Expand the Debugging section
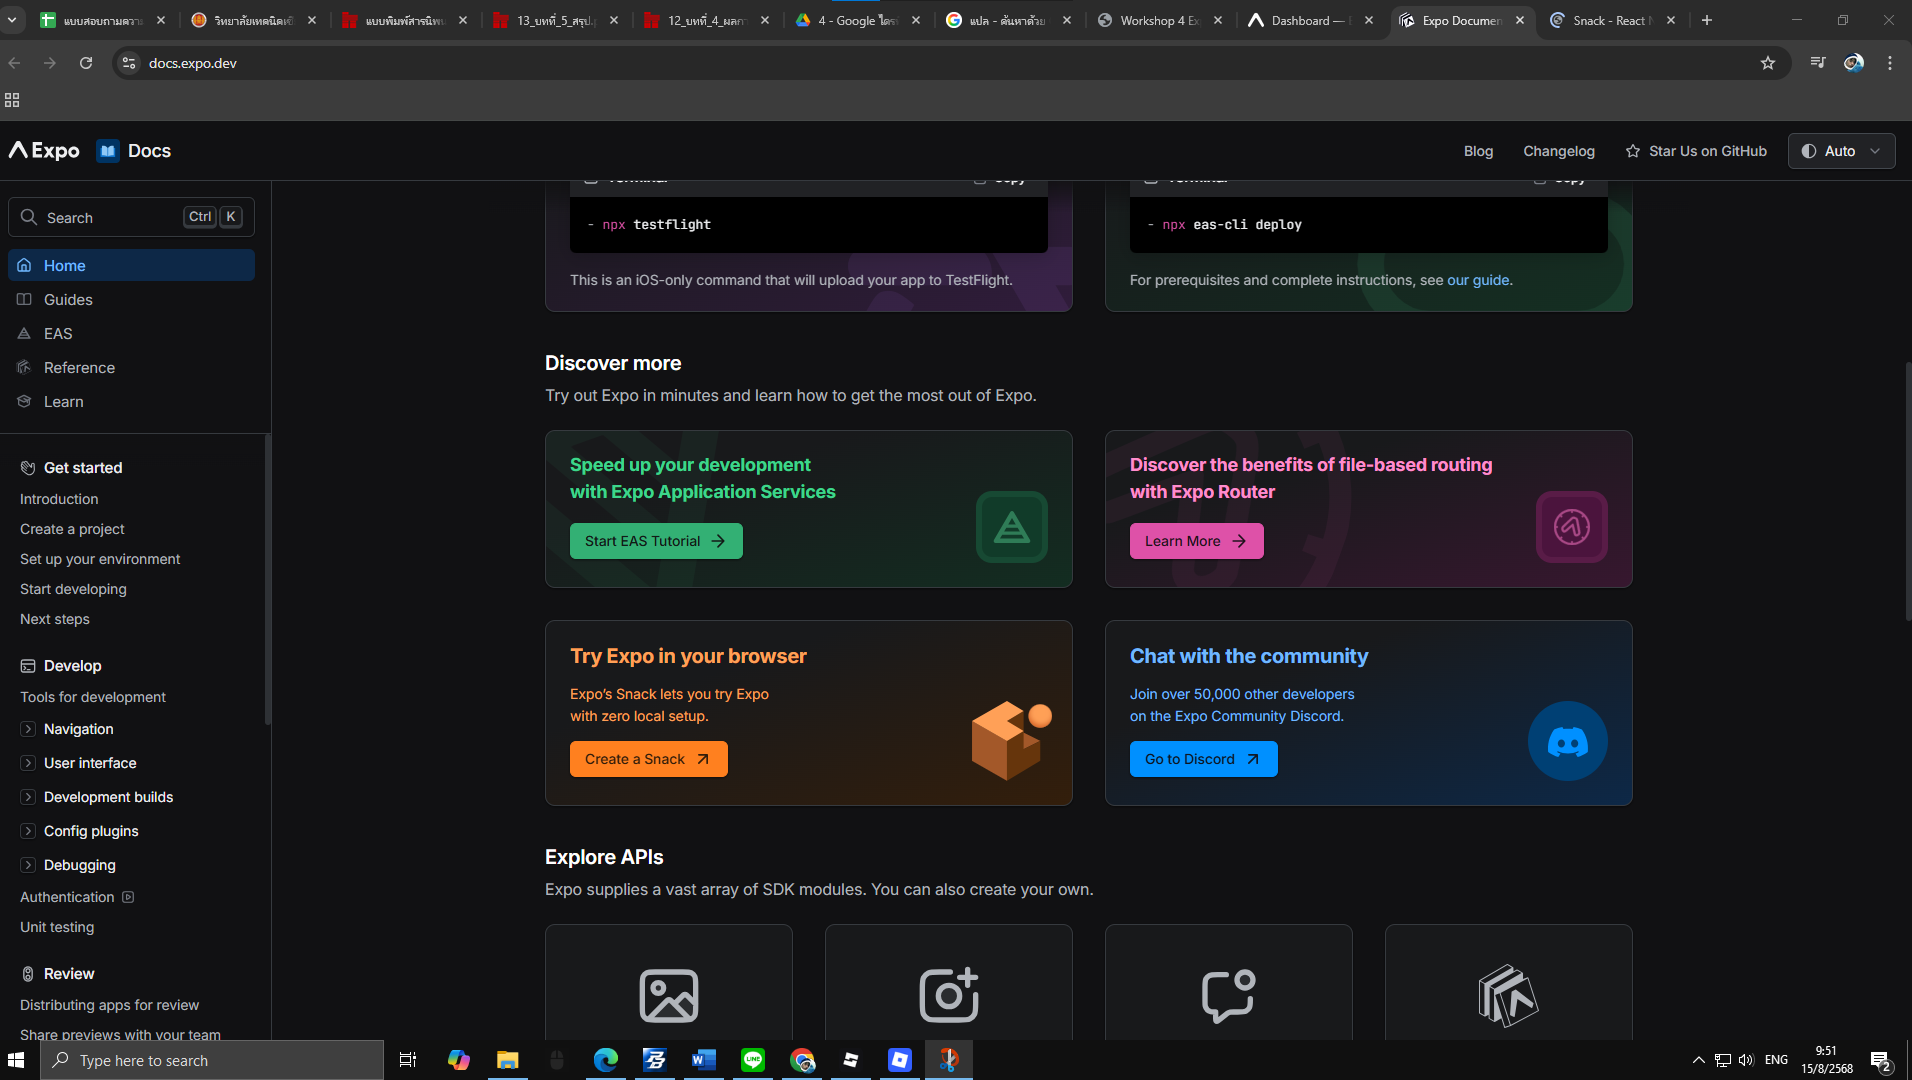The image size is (1912, 1080). (28, 865)
